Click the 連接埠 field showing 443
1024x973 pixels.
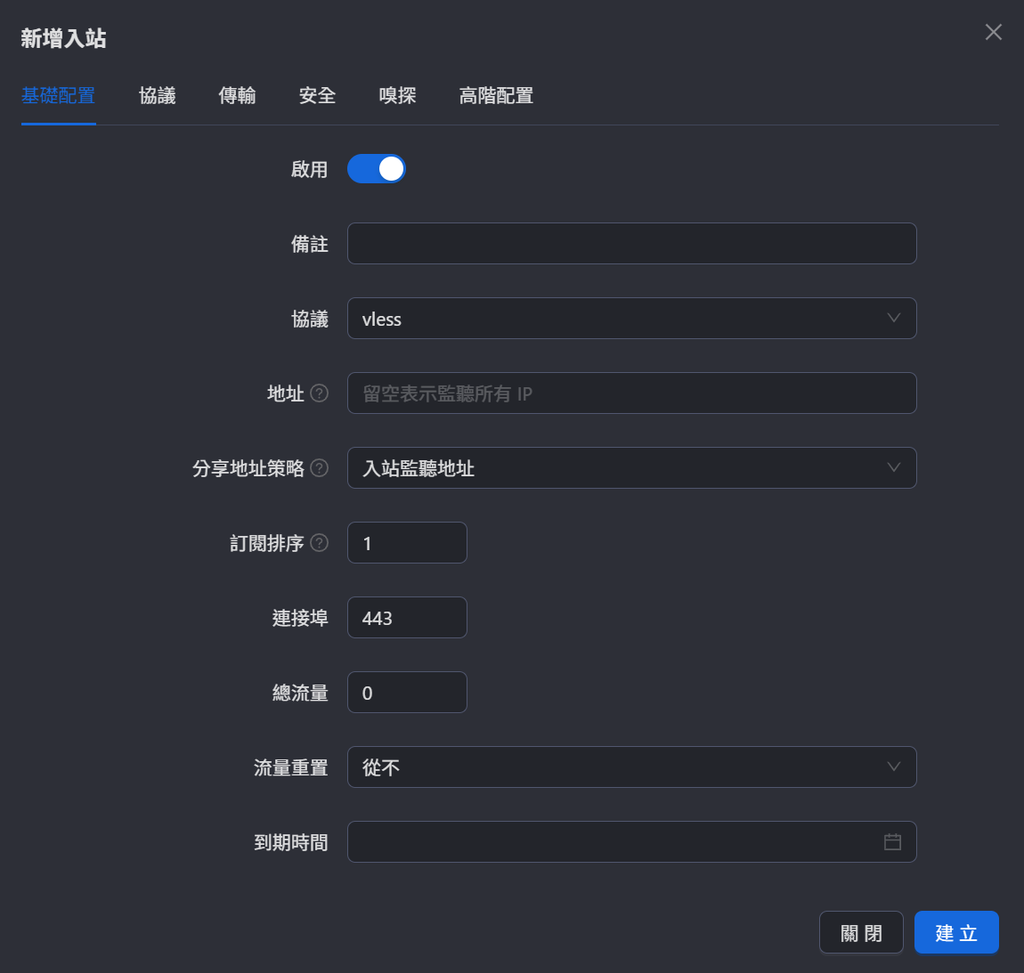click(407, 618)
